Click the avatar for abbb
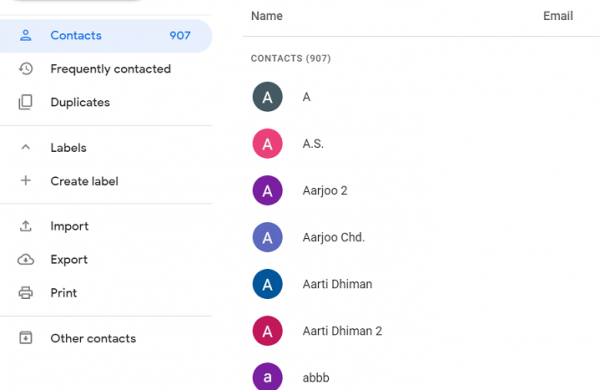The image size is (600, 390). point(267,377)
